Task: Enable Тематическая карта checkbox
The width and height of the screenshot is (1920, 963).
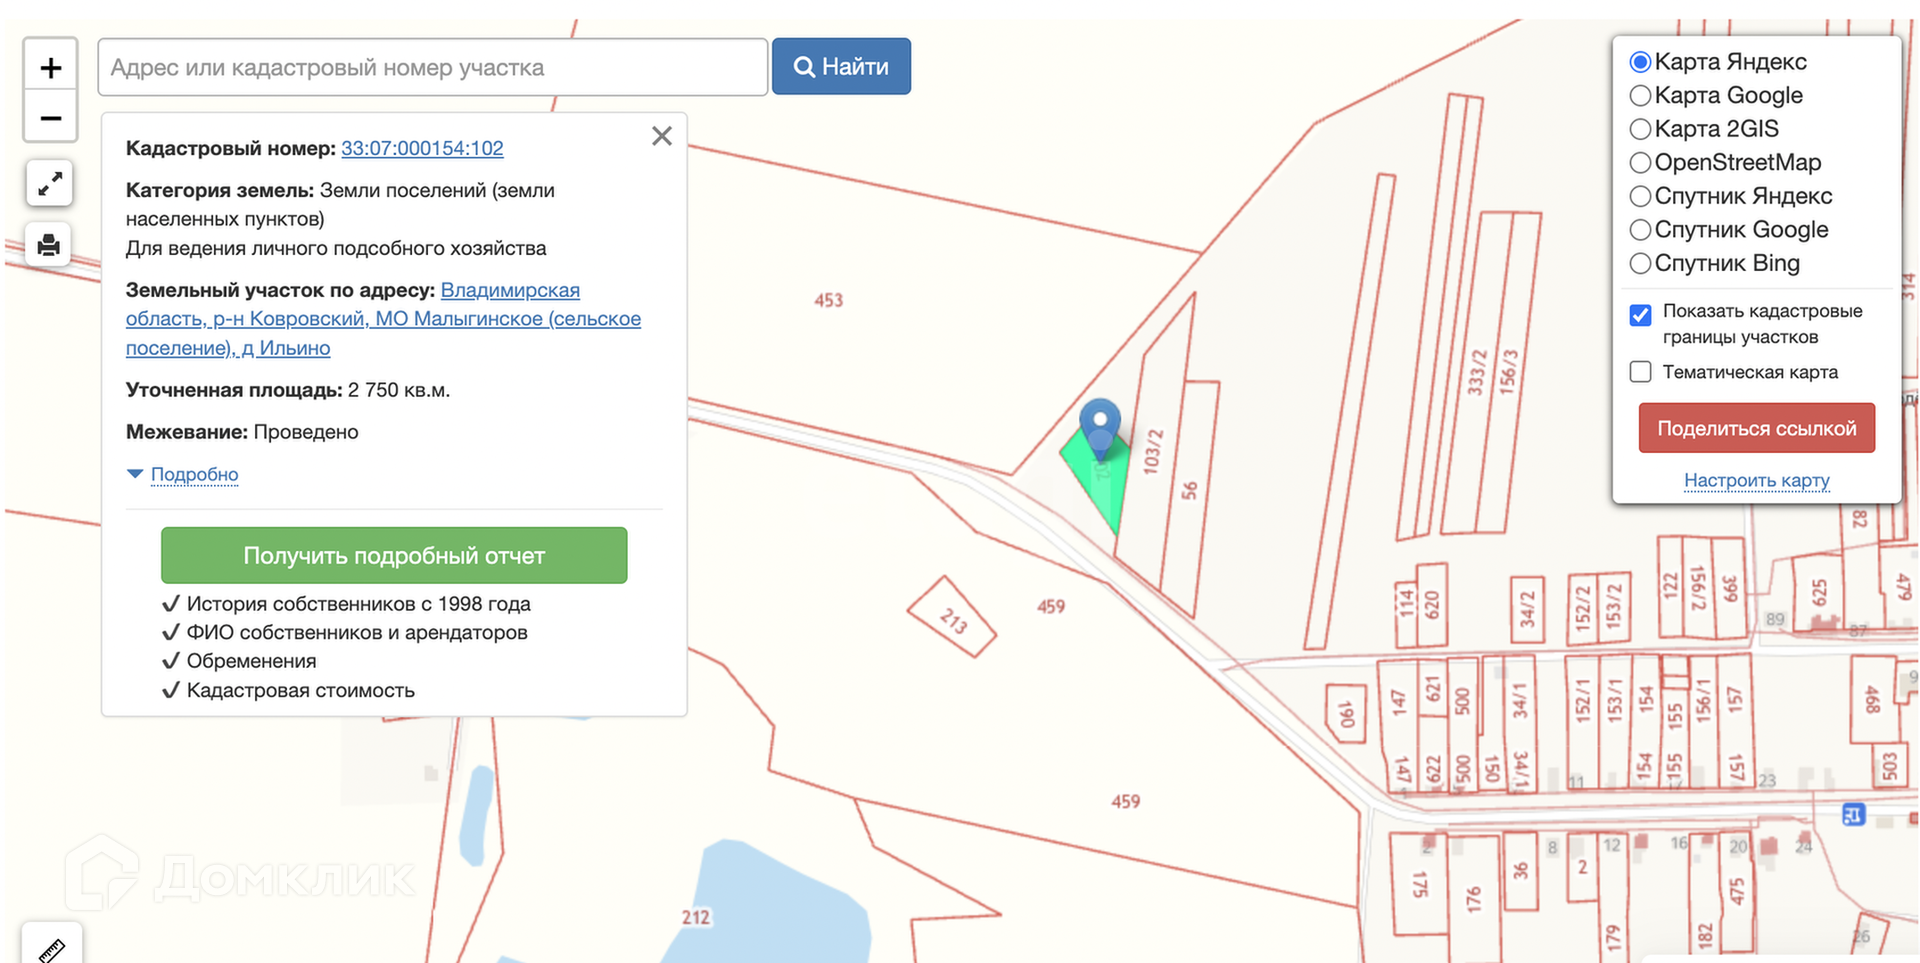Action: point(1640,372)
